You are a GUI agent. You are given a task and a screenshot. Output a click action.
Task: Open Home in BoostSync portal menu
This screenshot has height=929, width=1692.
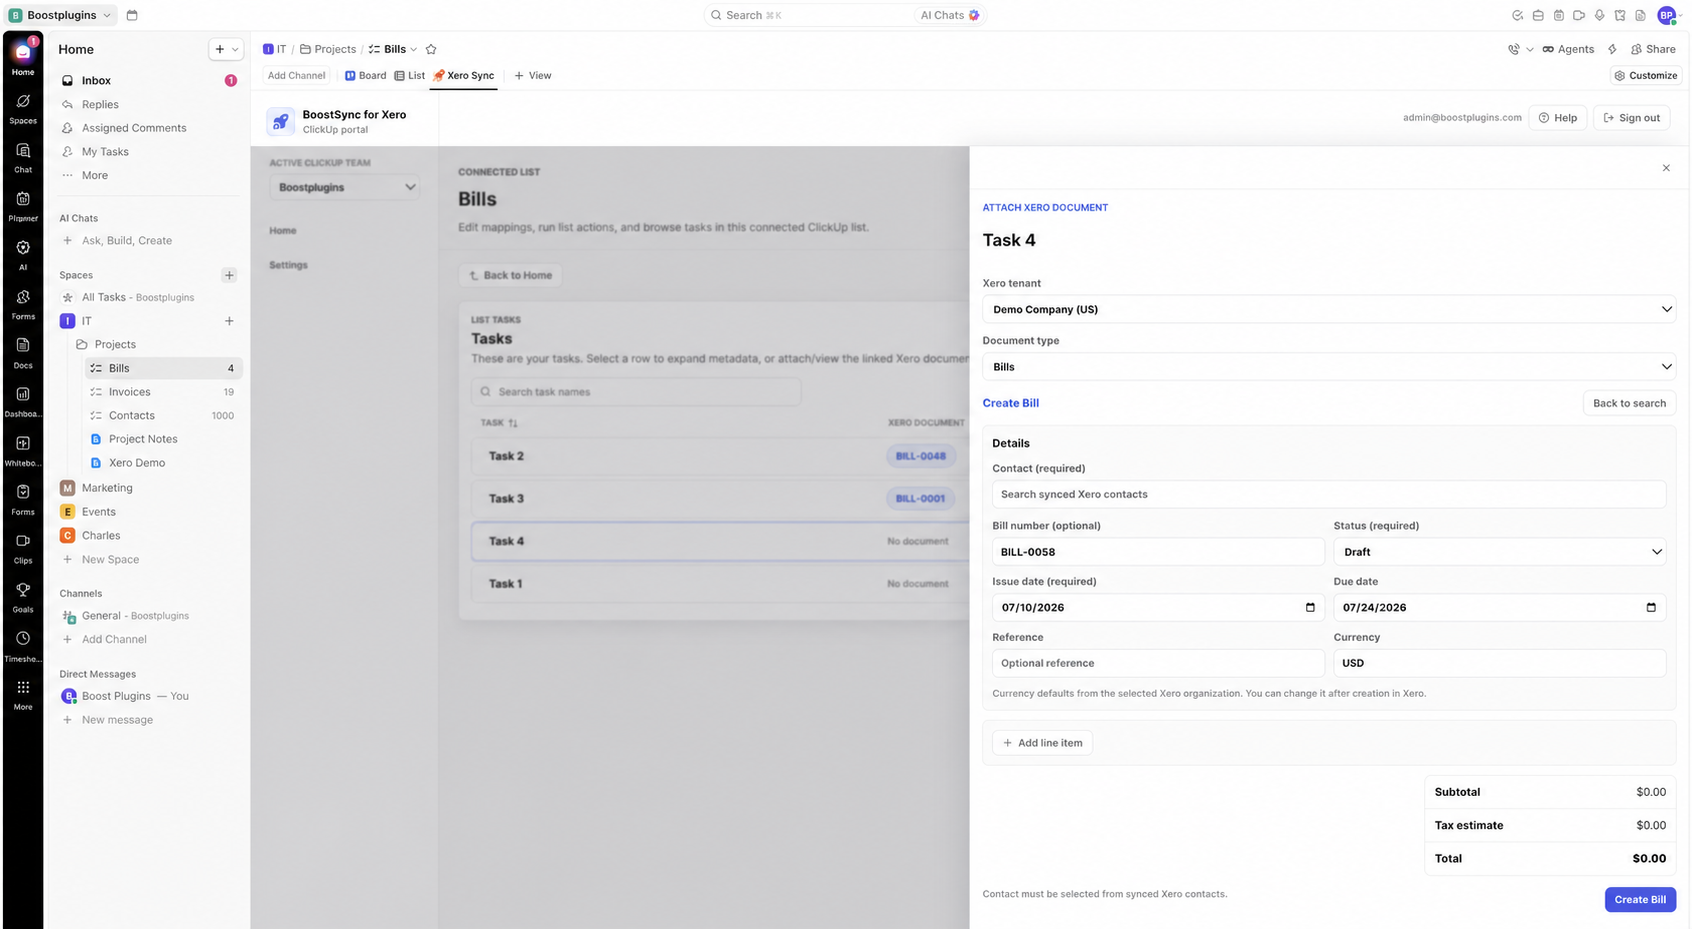tap(283, 231)
